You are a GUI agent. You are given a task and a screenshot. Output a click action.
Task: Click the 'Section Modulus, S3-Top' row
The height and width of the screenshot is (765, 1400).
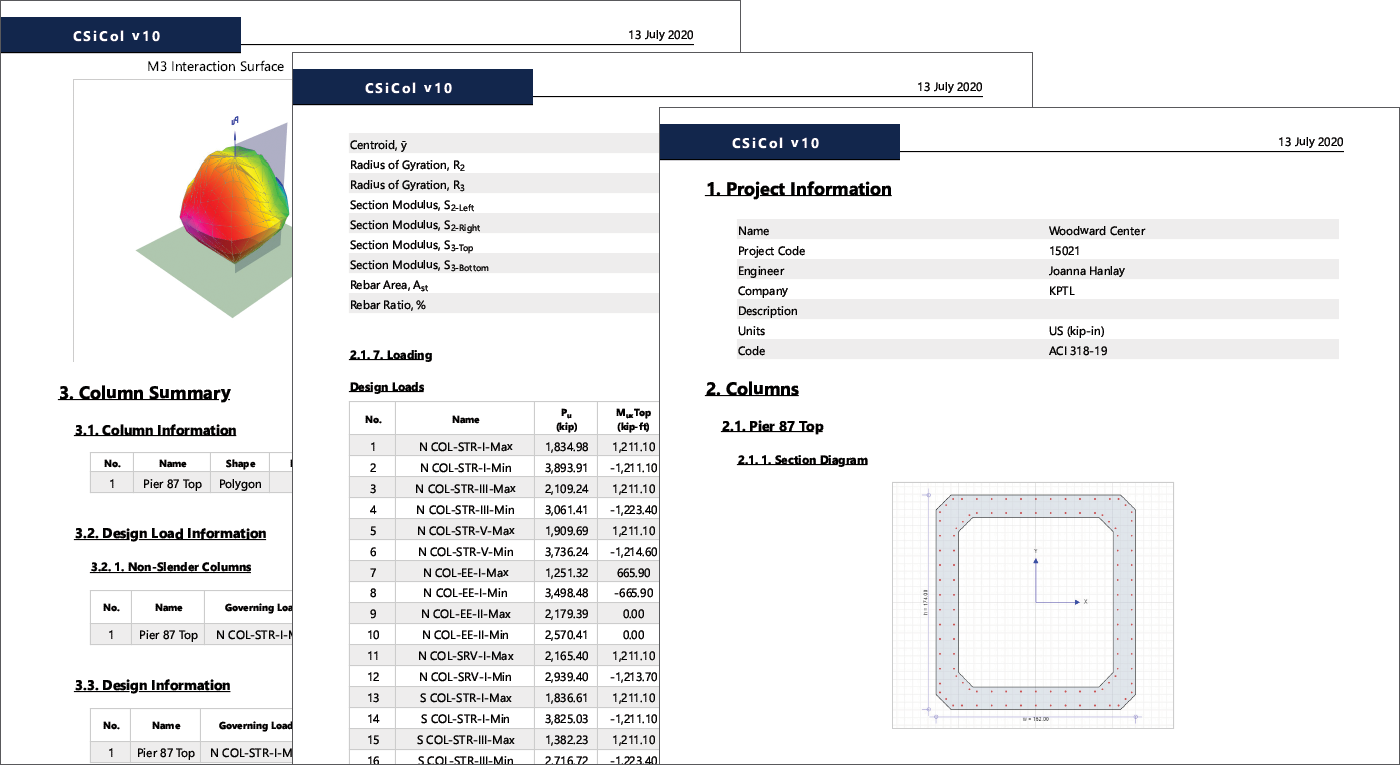[504, 245]
